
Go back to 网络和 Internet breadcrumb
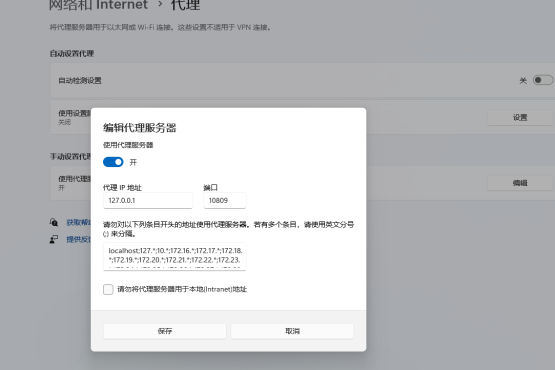pyautogui.click(x=98, y=5)
